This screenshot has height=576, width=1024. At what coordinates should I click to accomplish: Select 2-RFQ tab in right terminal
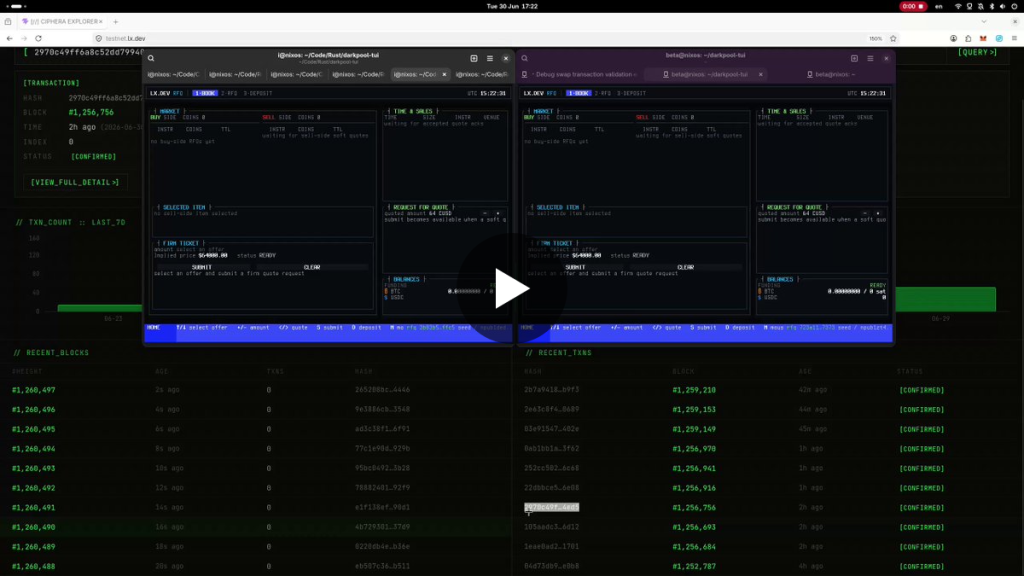[603, 93]
